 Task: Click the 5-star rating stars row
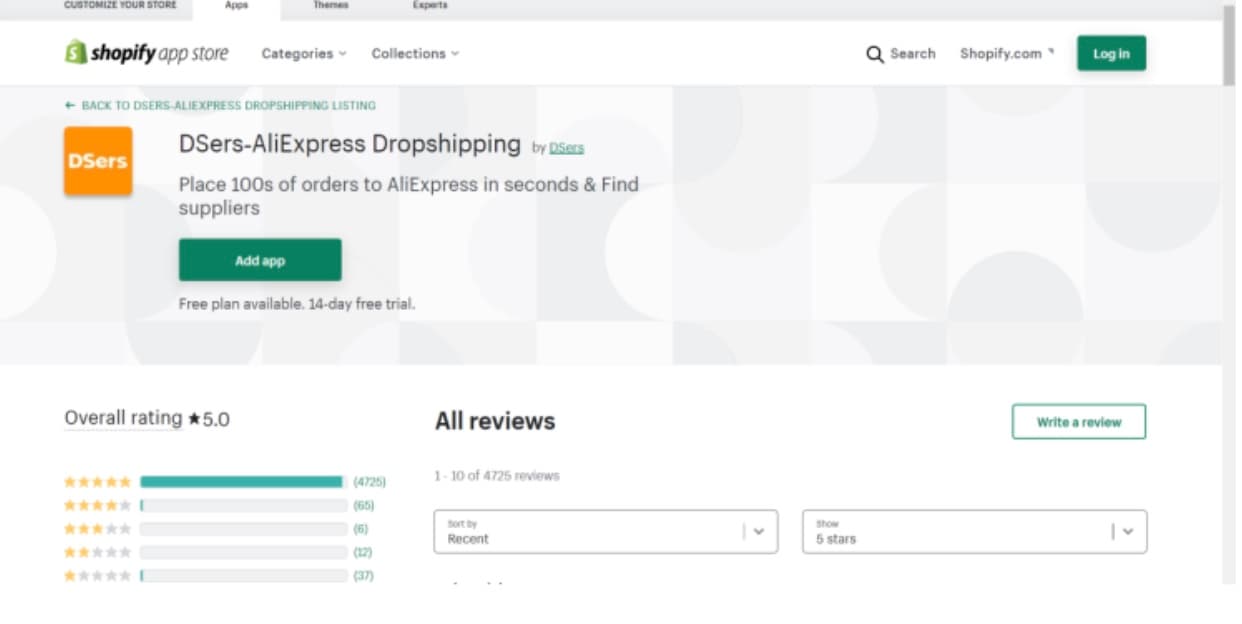(96, 480)
